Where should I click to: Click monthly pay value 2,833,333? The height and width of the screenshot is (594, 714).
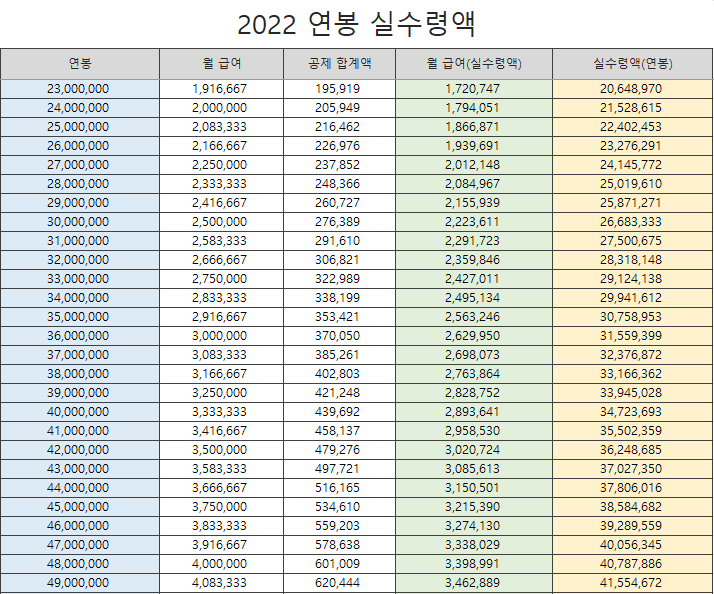coord(219,298)
